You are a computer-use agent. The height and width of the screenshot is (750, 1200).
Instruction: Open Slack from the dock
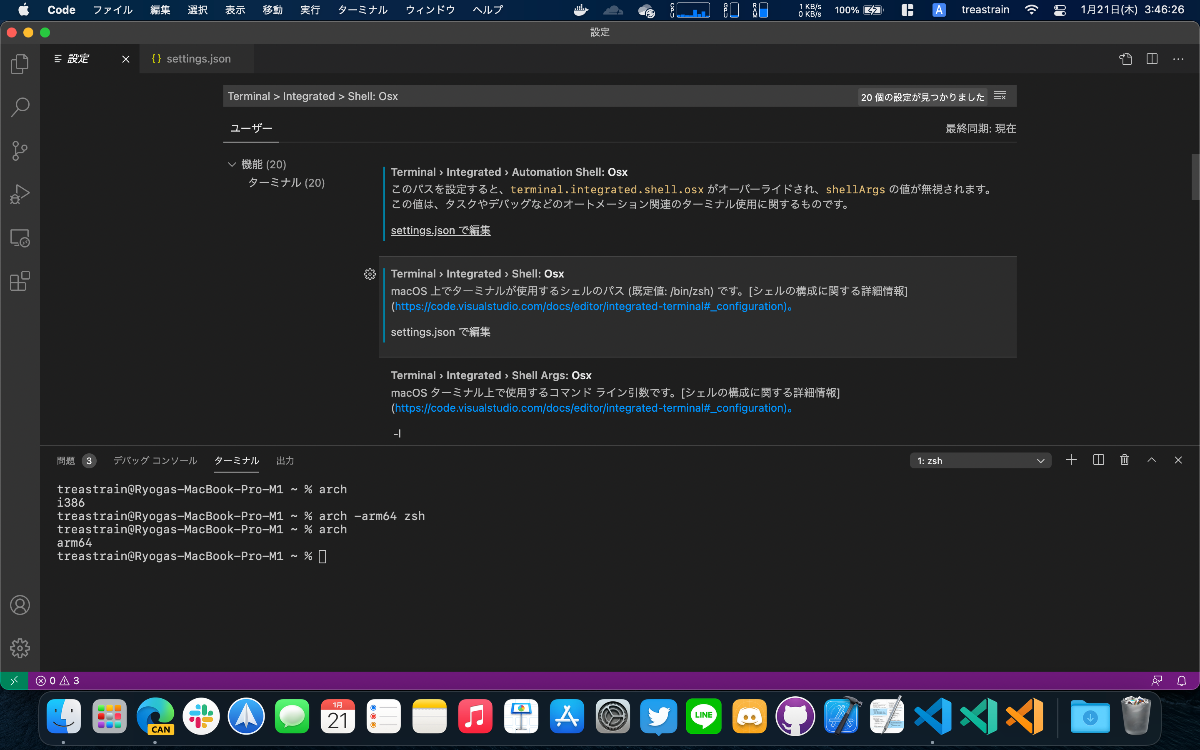coord(201,716)
